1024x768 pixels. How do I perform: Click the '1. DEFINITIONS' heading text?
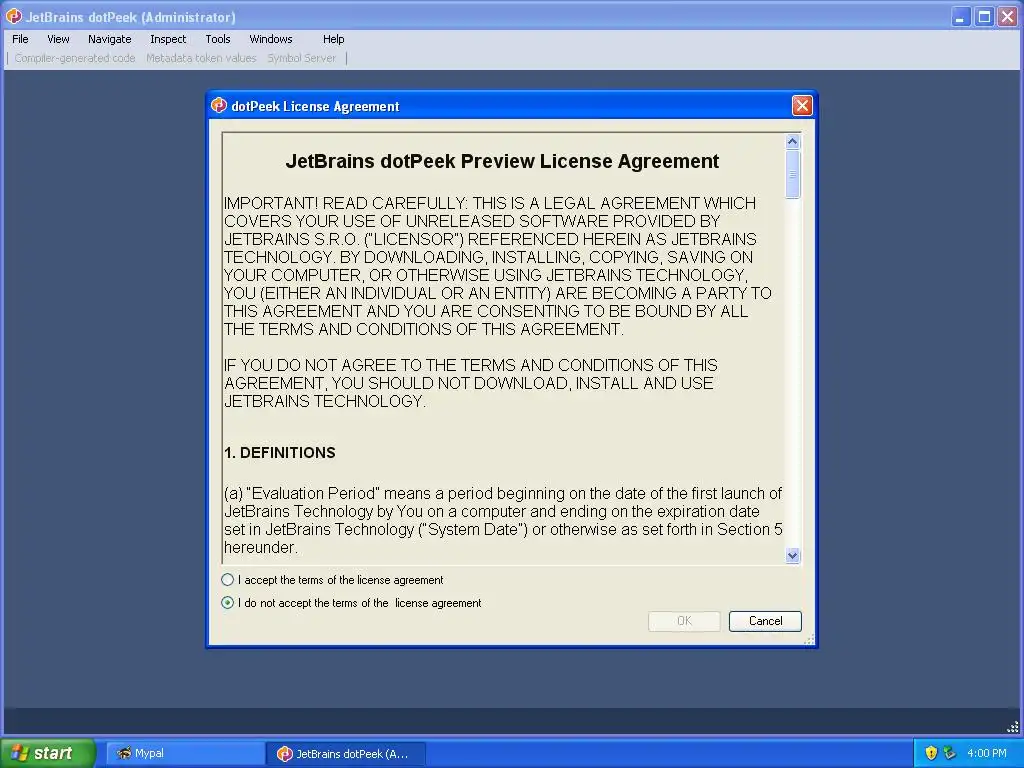(280, 453)
